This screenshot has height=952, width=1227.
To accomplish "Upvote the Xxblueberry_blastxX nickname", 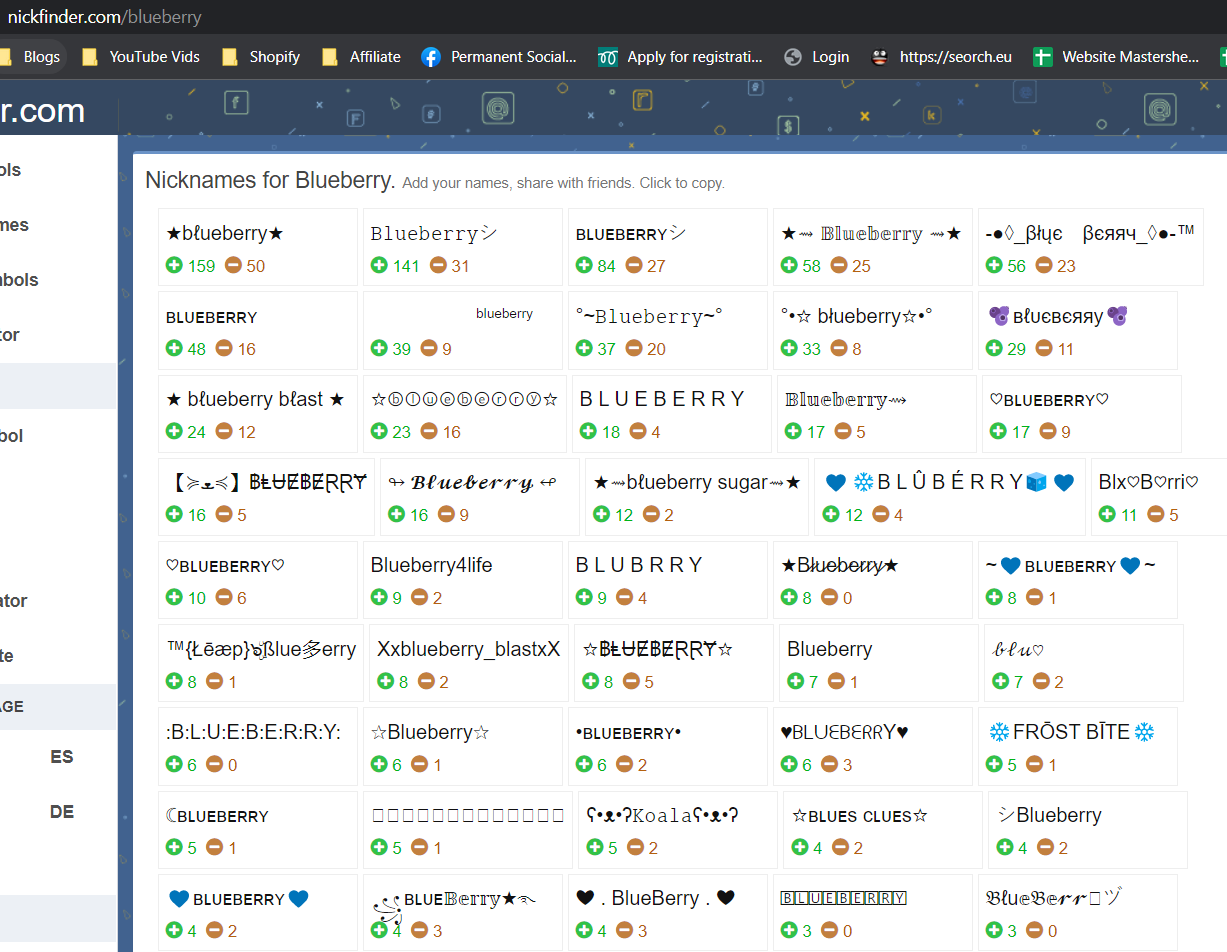I will (385, 681).
